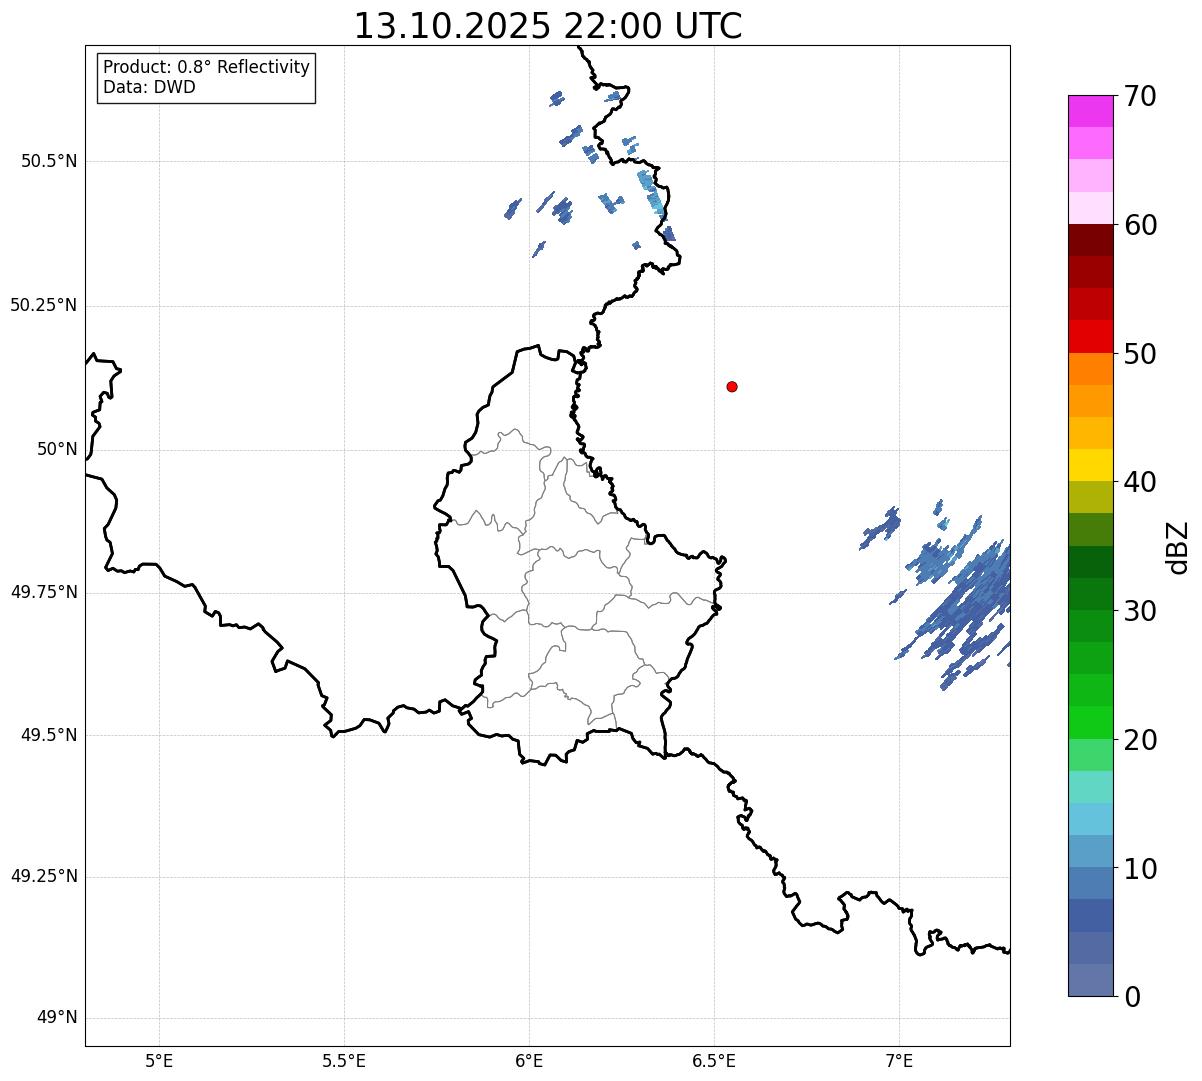The image size is (1202, 1081).
Task: Click the yellow colorbar swatch above 40
Action: (x=1090, y=465)
